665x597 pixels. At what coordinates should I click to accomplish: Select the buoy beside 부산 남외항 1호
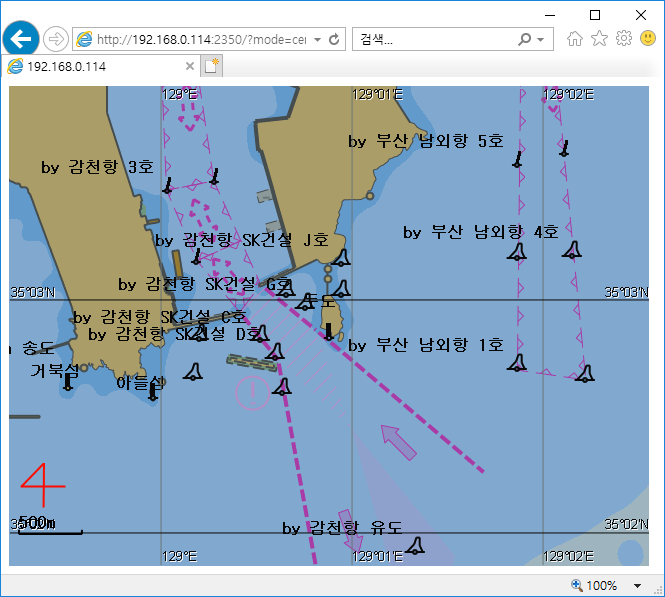tap(516, 362)
